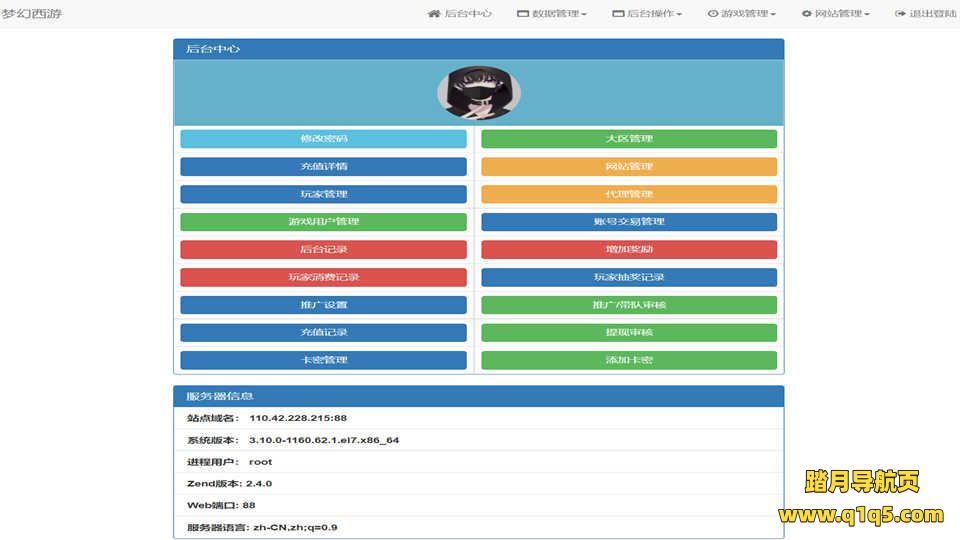The height and width of the screenshot is (540, 960).
Task: Expand the 游戏管理 dropdown menu
Action: click(x=743, y=14)
